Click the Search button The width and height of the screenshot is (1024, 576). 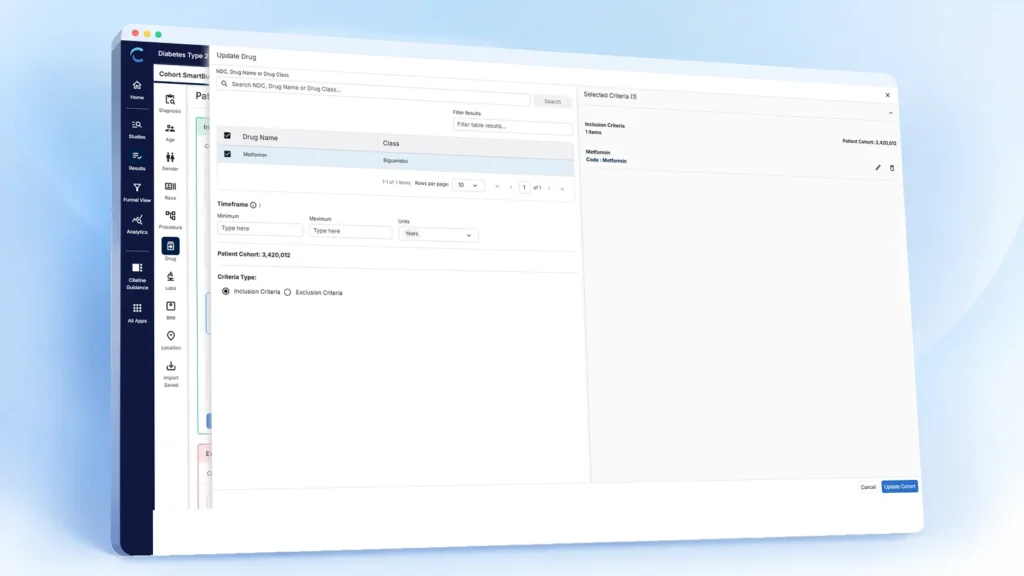[552, 101]
